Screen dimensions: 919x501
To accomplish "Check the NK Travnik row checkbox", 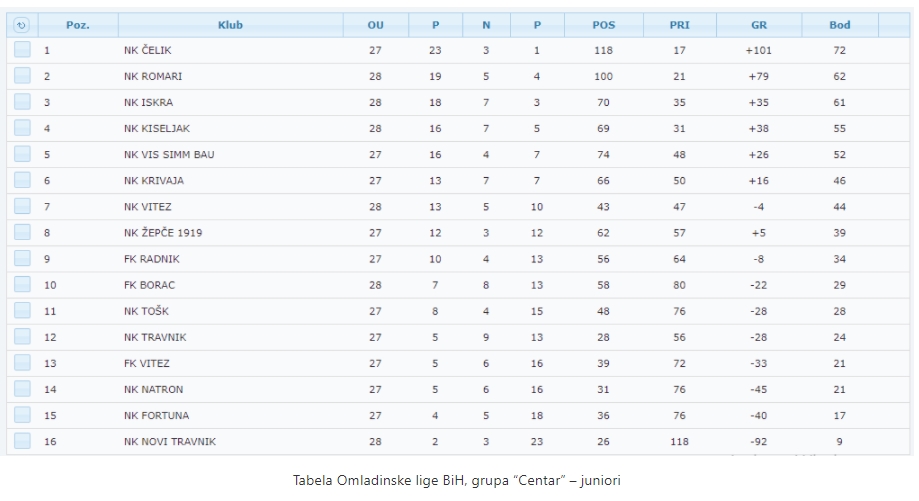I will (22, 337).
